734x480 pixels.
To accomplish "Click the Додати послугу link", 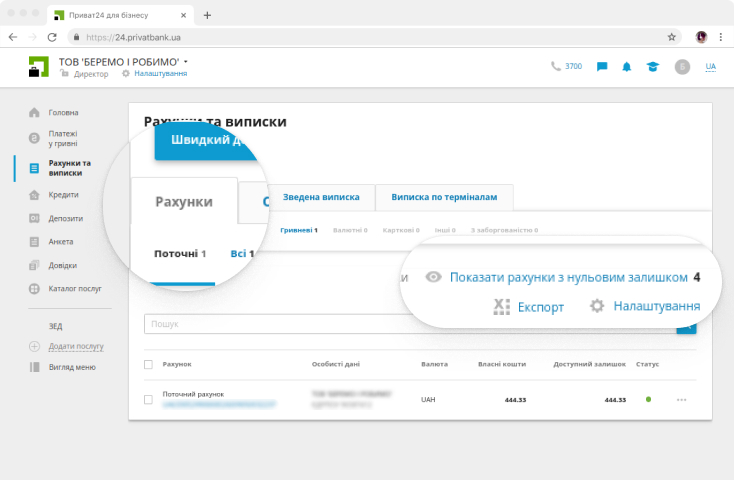I will pyautogui.click(x=75, y=346).
